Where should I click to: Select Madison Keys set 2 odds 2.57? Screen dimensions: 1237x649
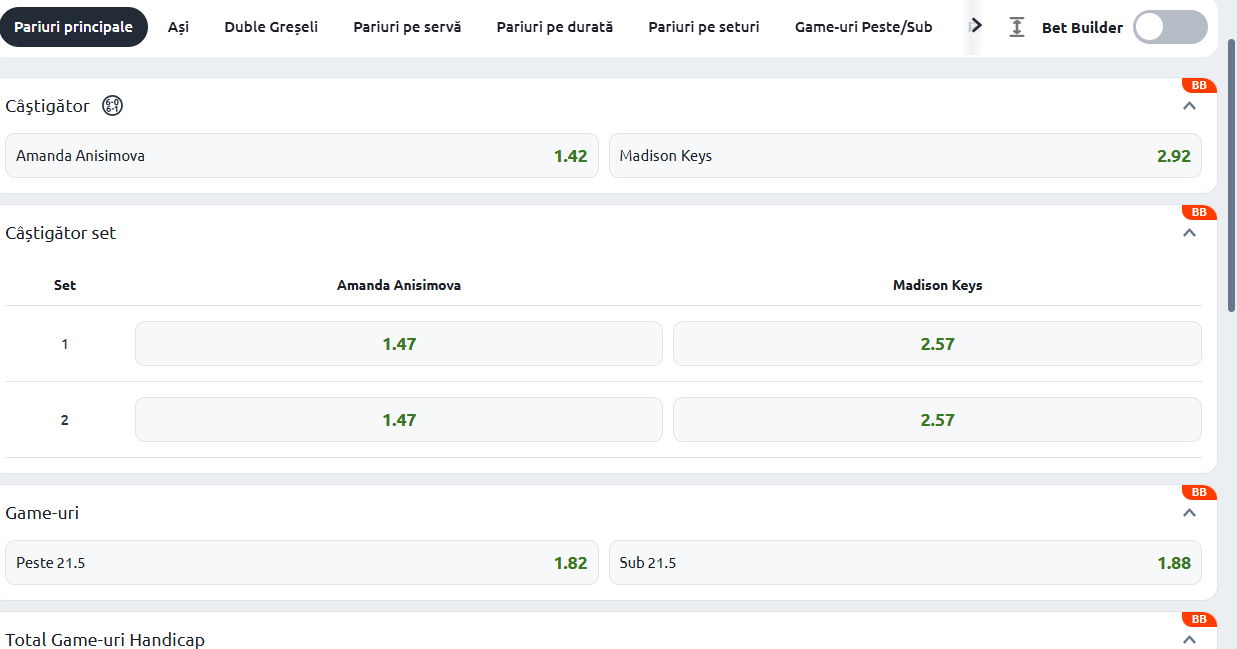point(937,420)
